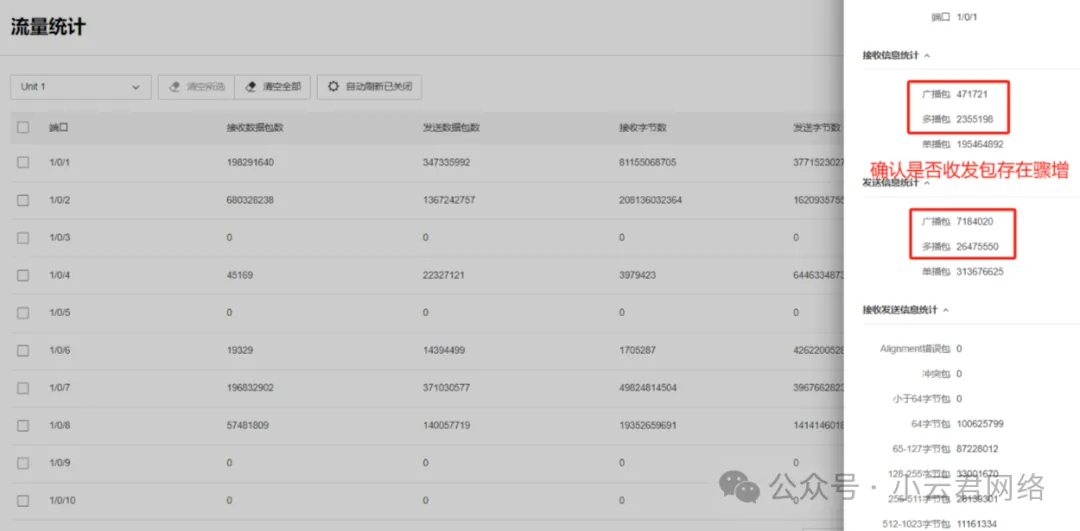The height and width of the screenshot is (531, 1080).
Task: Check the box for port 1/0/1
Action: point(23,162)
